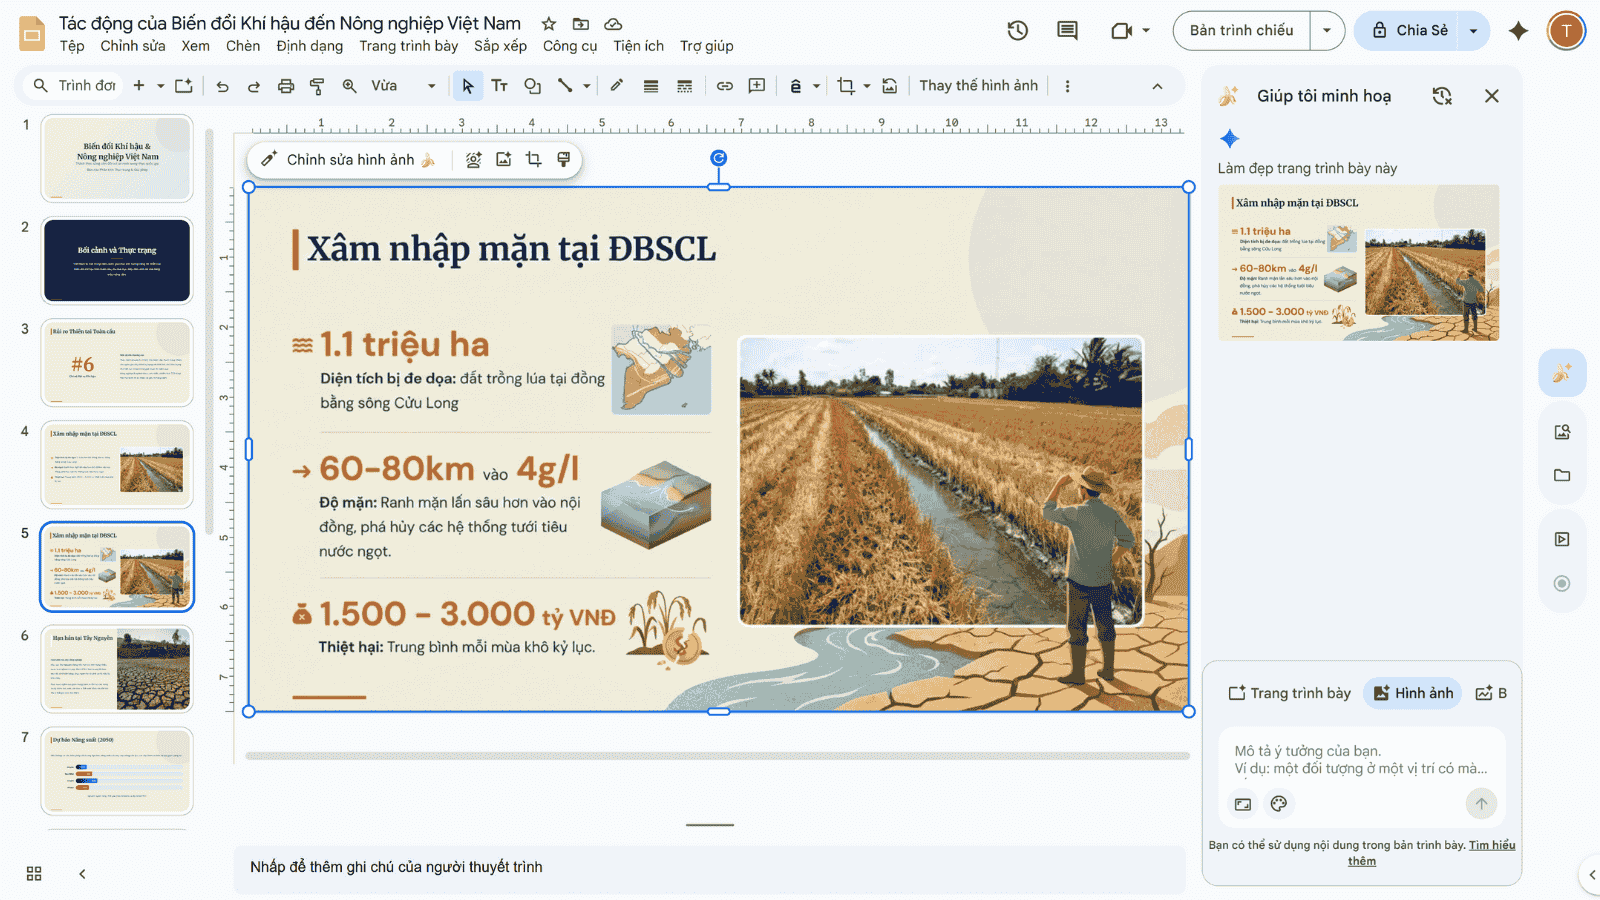Select the paint format roller tool
The width and height of the screenshot is (1600, 900).
[x=317, y=86]
